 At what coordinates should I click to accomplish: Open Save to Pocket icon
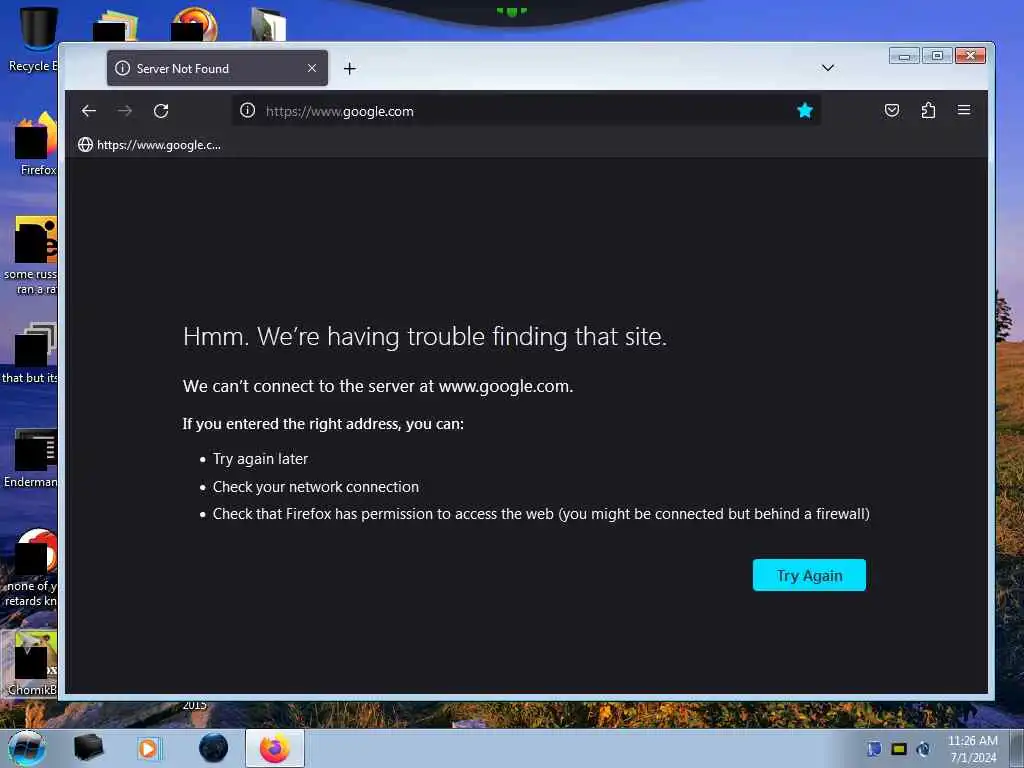(x=891, y=110)
